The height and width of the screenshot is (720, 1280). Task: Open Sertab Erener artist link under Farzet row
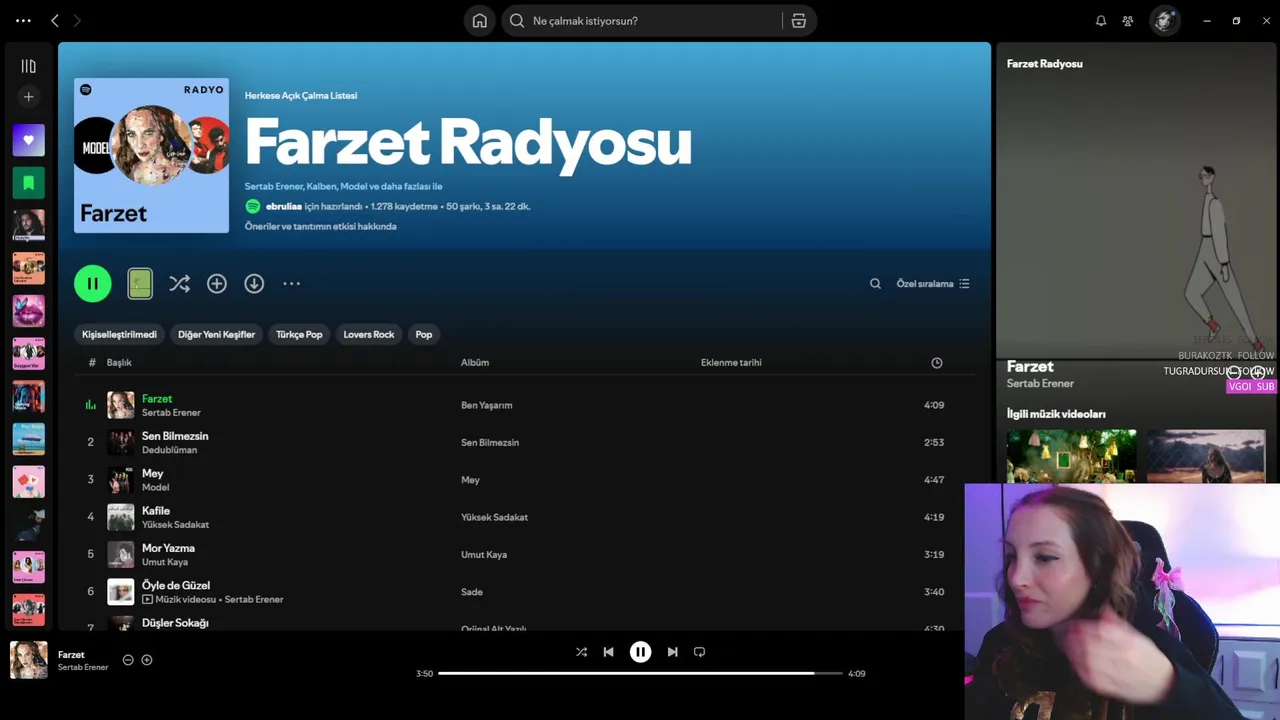point(171,412)
